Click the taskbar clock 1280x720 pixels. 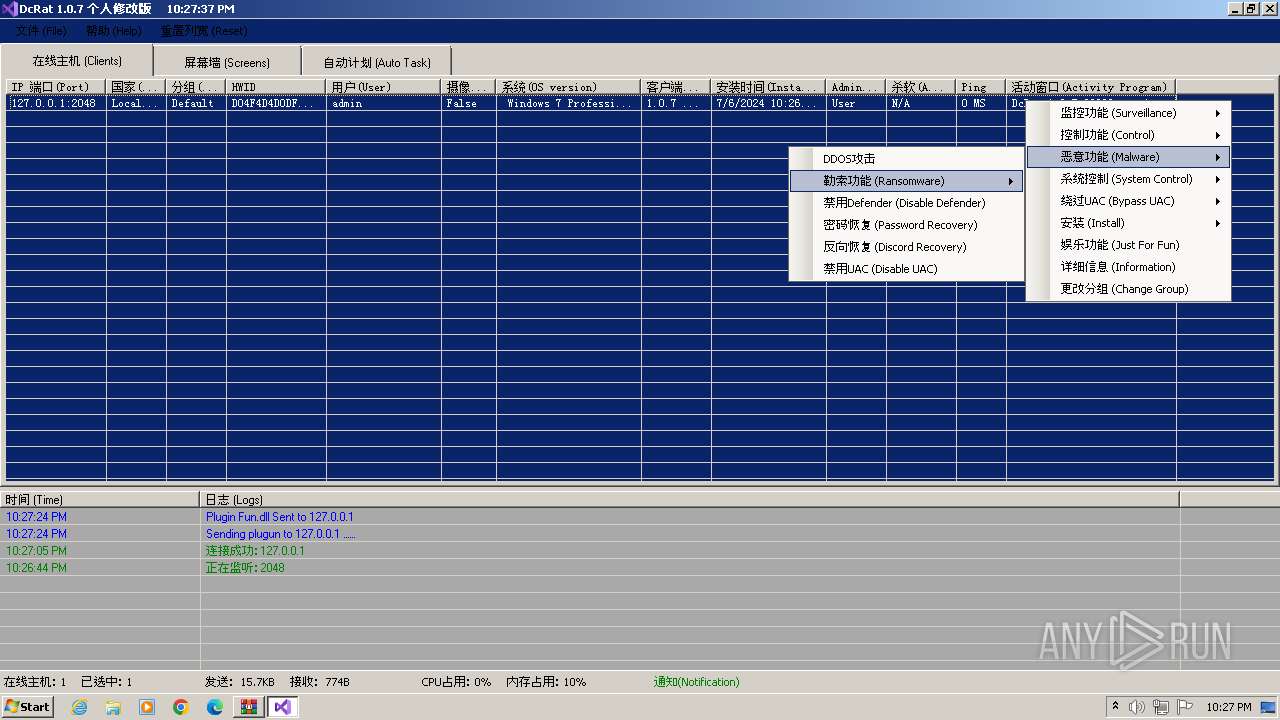[1229, 707]
